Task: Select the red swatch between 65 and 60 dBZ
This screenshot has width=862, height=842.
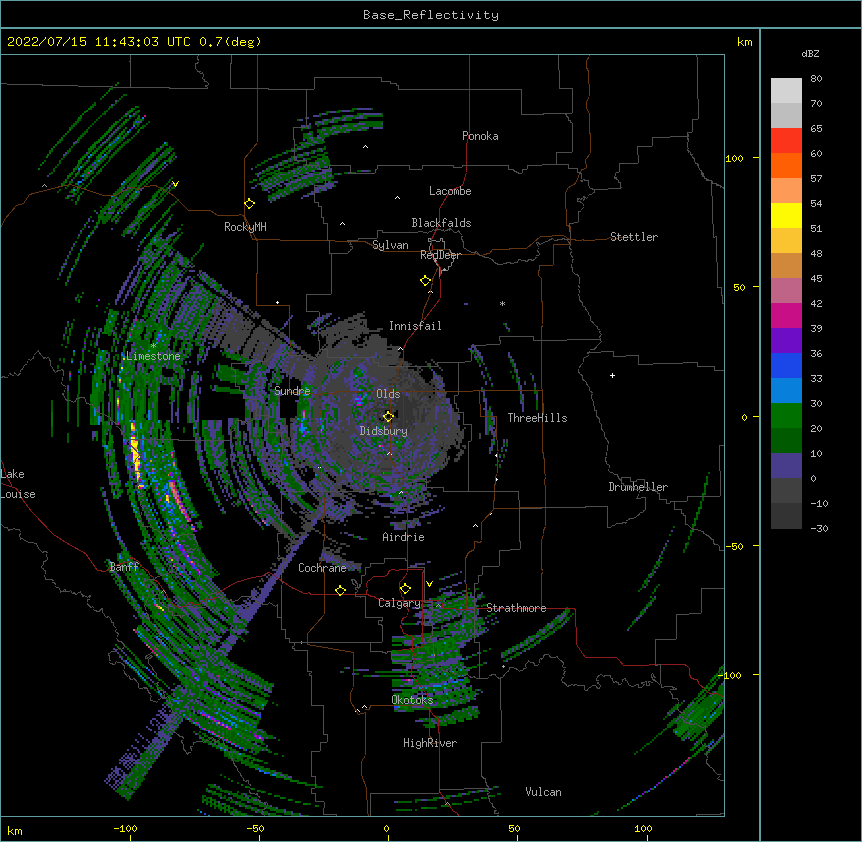Action: pyautogui.click(x=786, y=140)
